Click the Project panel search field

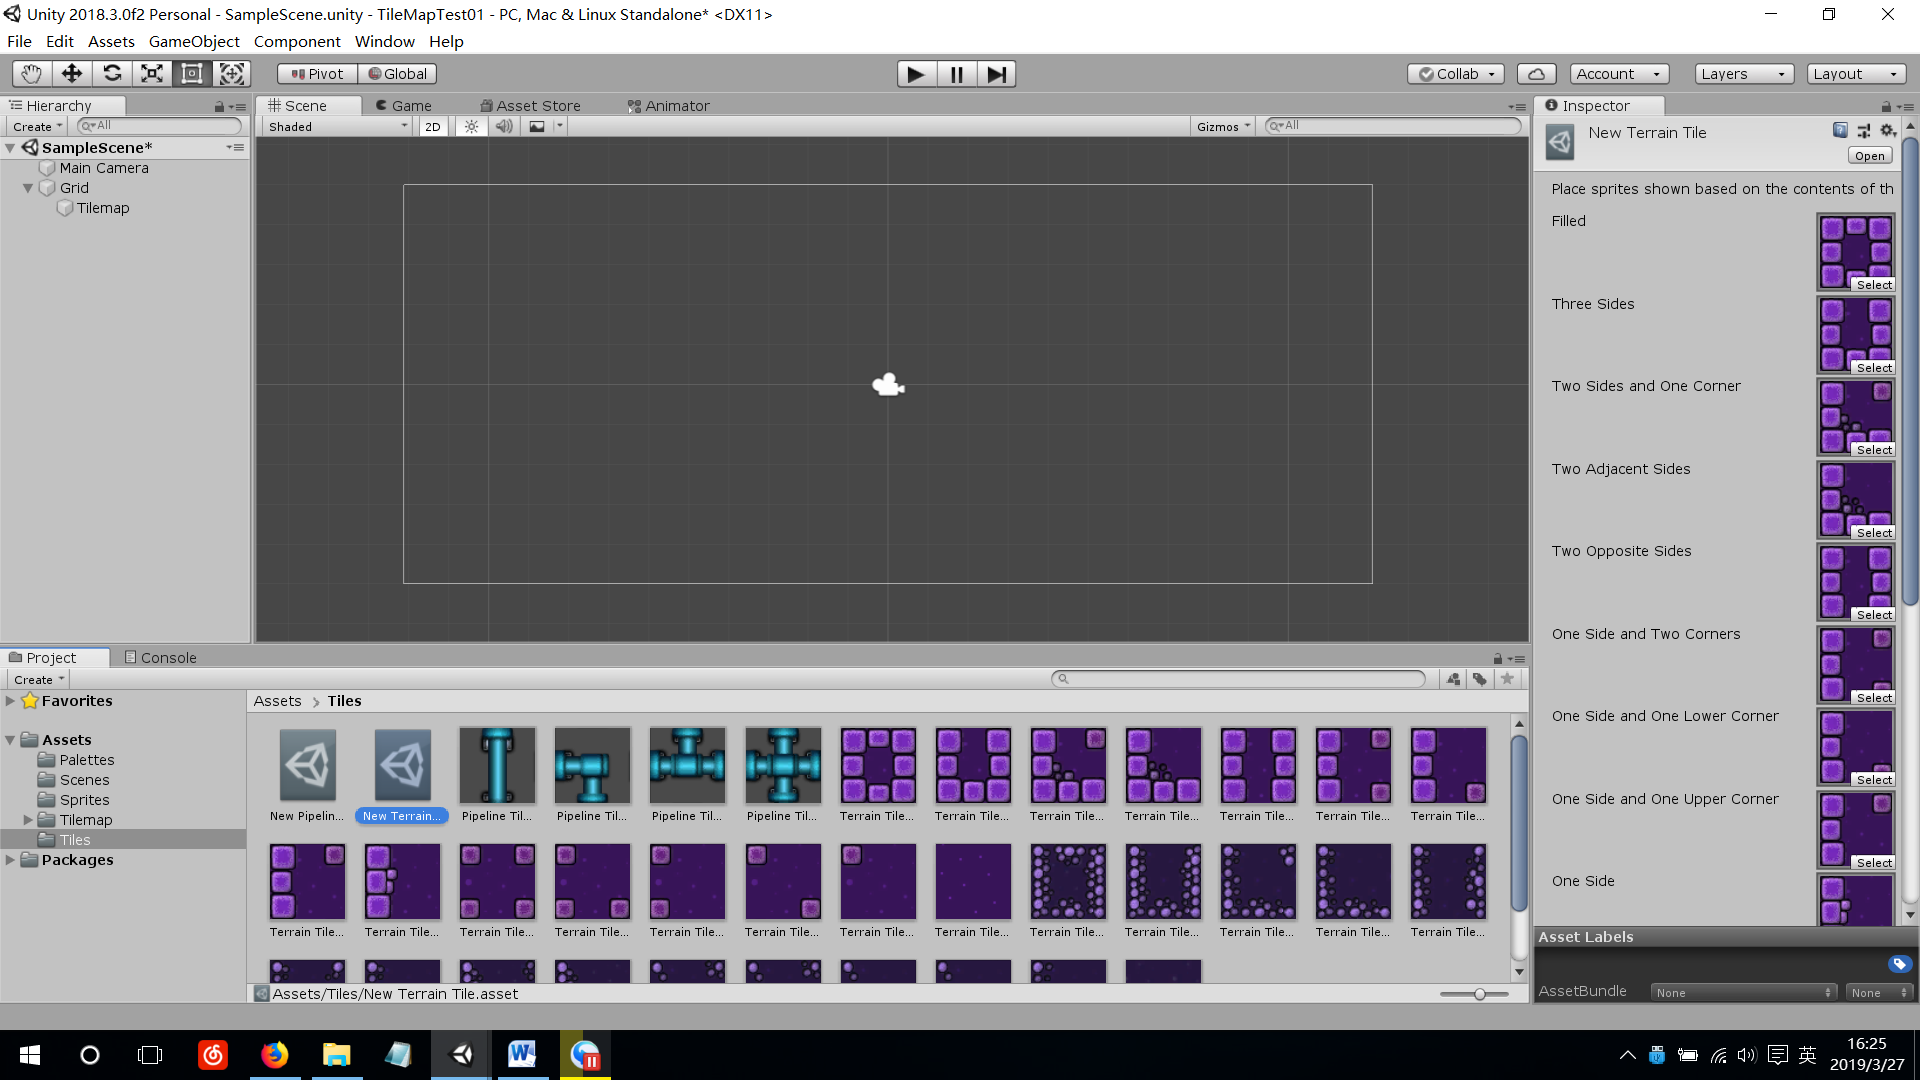pyautogui.click(x=1240, y=679)
